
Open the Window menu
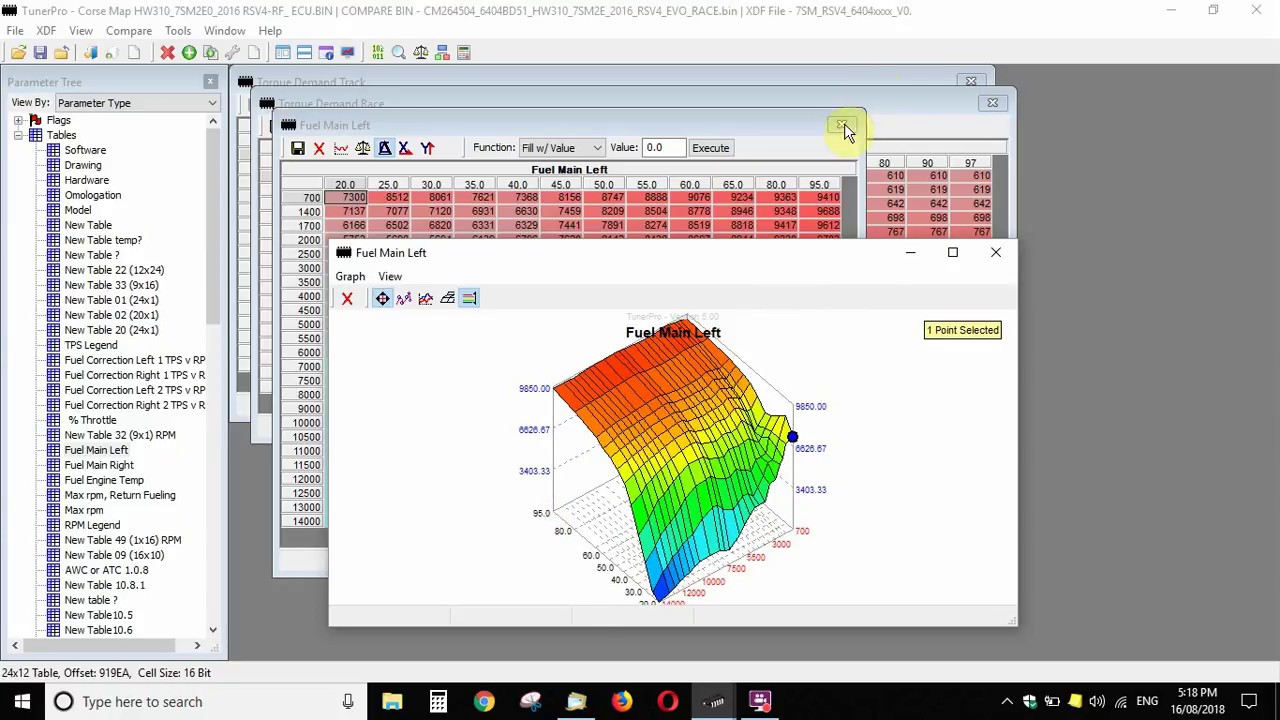pyautogui.click(x=224, y=31)
